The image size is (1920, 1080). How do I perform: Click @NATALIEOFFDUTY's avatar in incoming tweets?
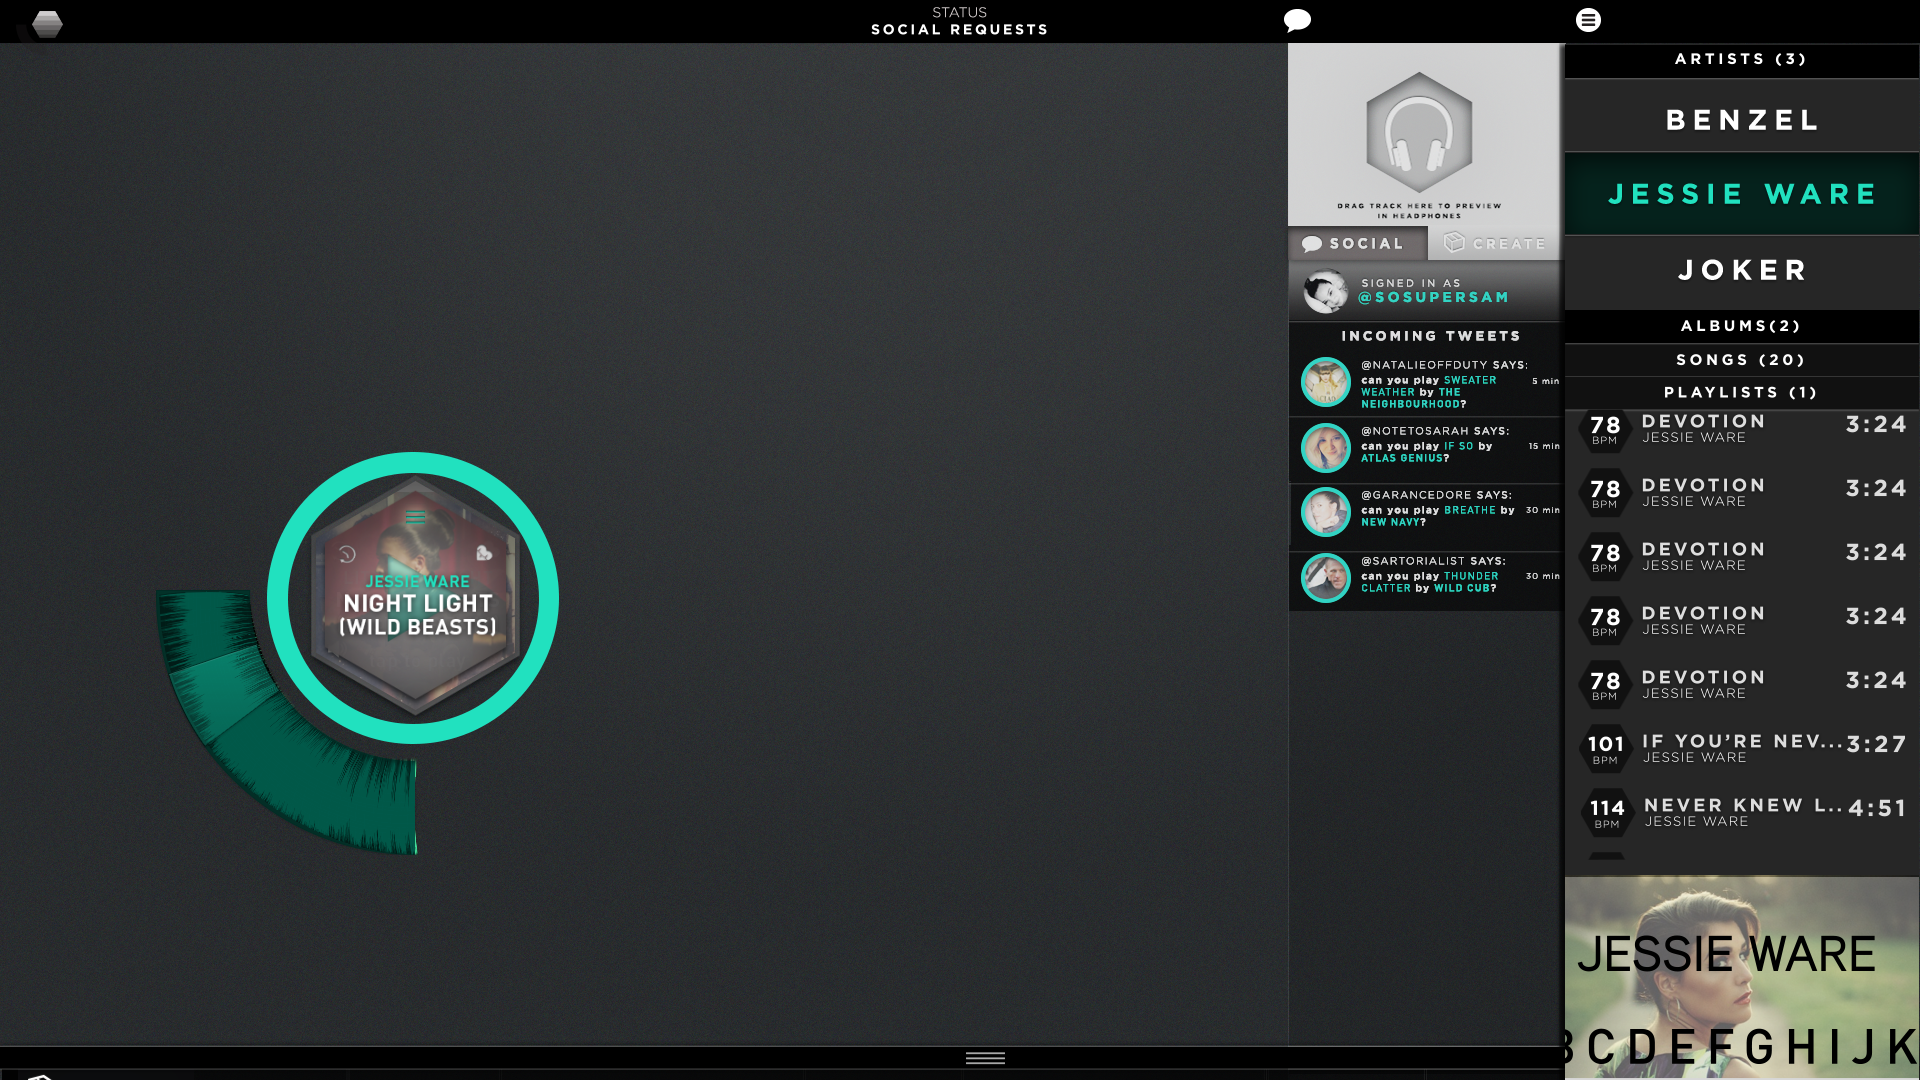pyautogui.click(x=1326, y=382)
